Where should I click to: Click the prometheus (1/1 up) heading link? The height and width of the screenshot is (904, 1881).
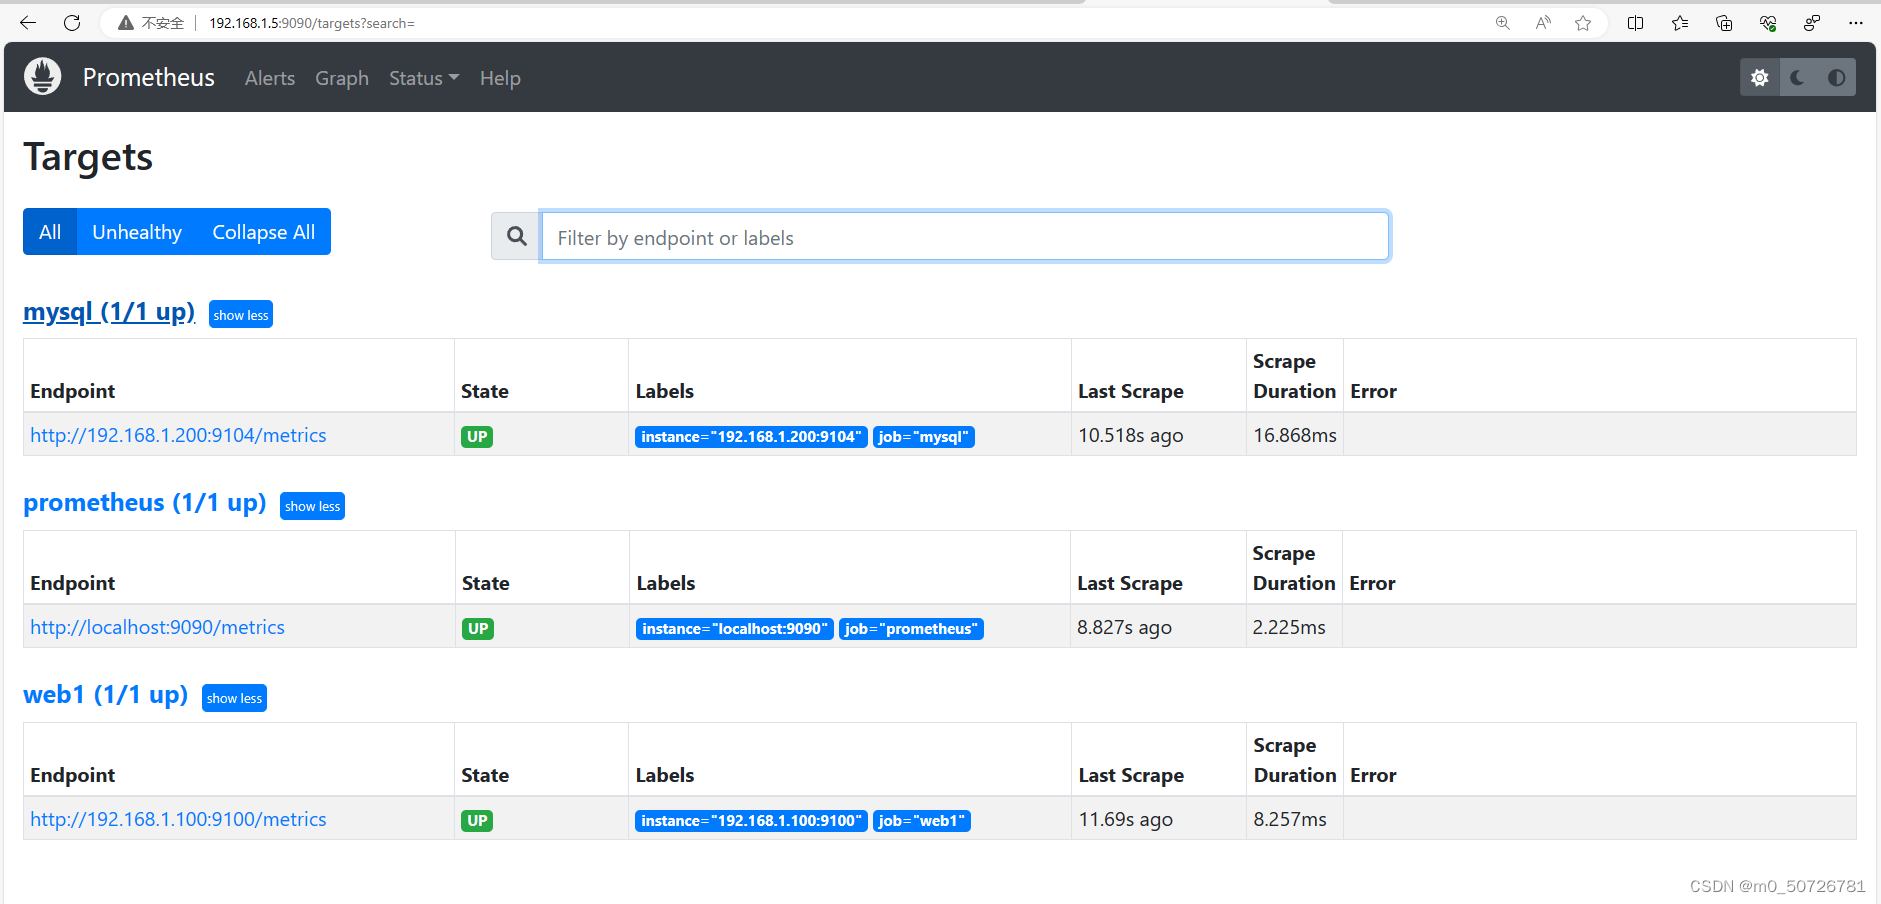(145, 503)
